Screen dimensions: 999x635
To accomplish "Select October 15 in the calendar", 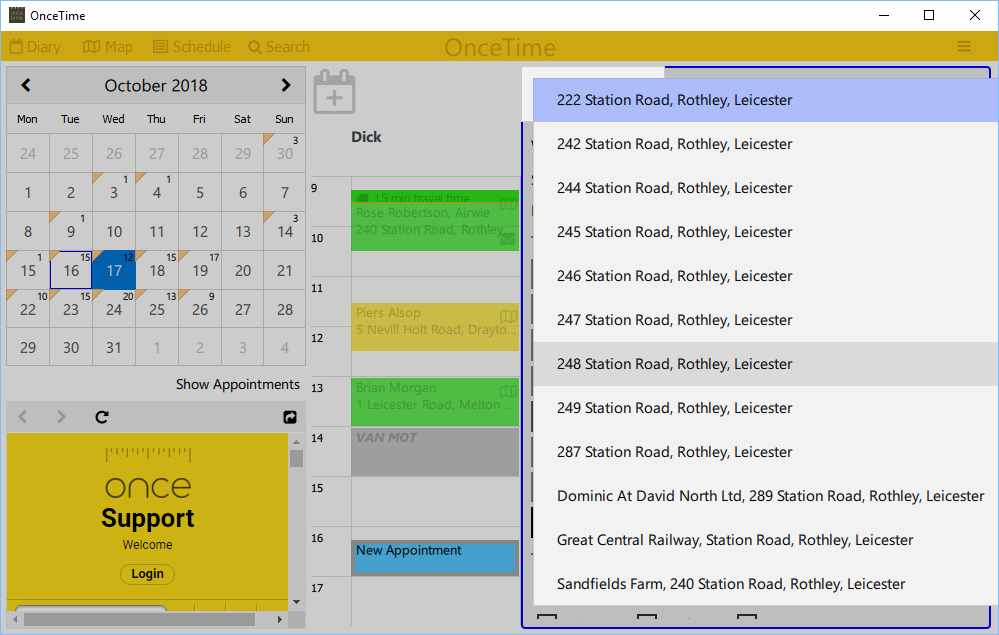I will (x=28, y=270).
